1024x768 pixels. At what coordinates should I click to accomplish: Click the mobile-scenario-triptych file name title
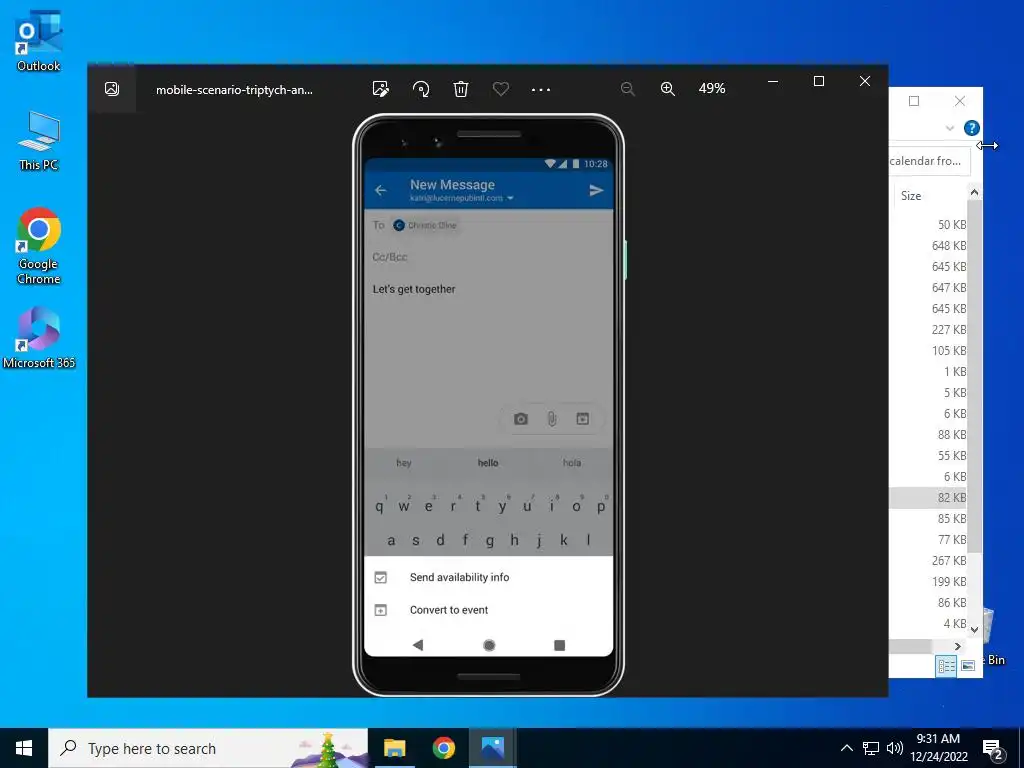pyautogui.click(x=234, y=90)
